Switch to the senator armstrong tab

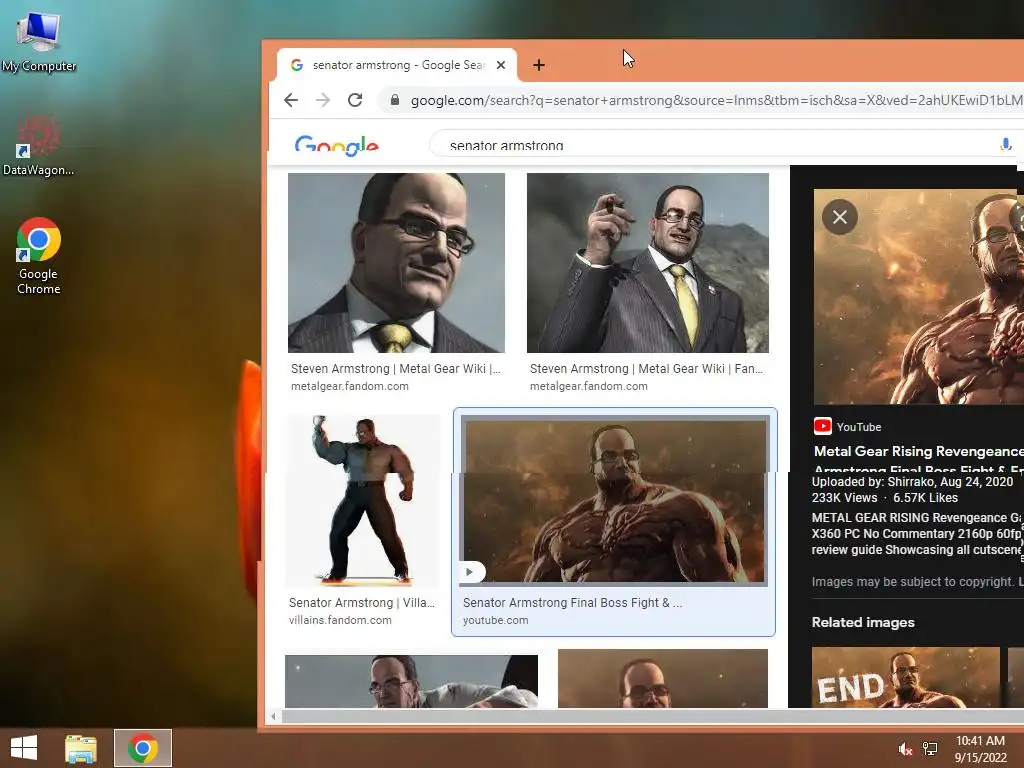(x=396, y=65)
